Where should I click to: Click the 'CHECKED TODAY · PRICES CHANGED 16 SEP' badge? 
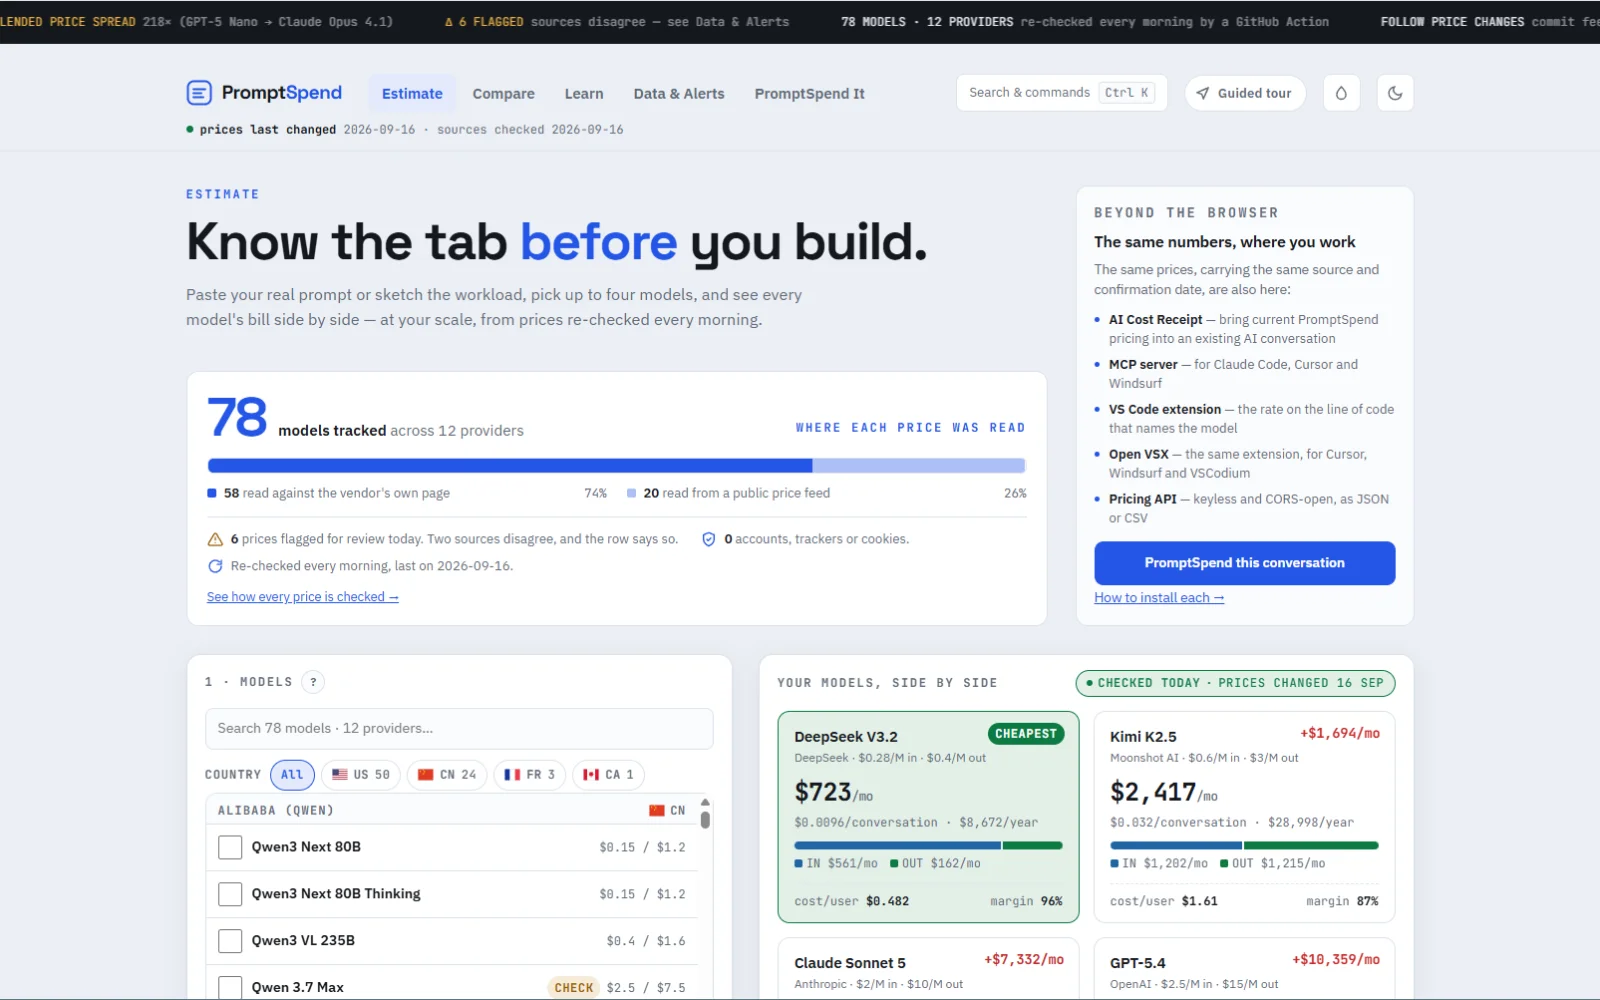tap(1235, 683)
